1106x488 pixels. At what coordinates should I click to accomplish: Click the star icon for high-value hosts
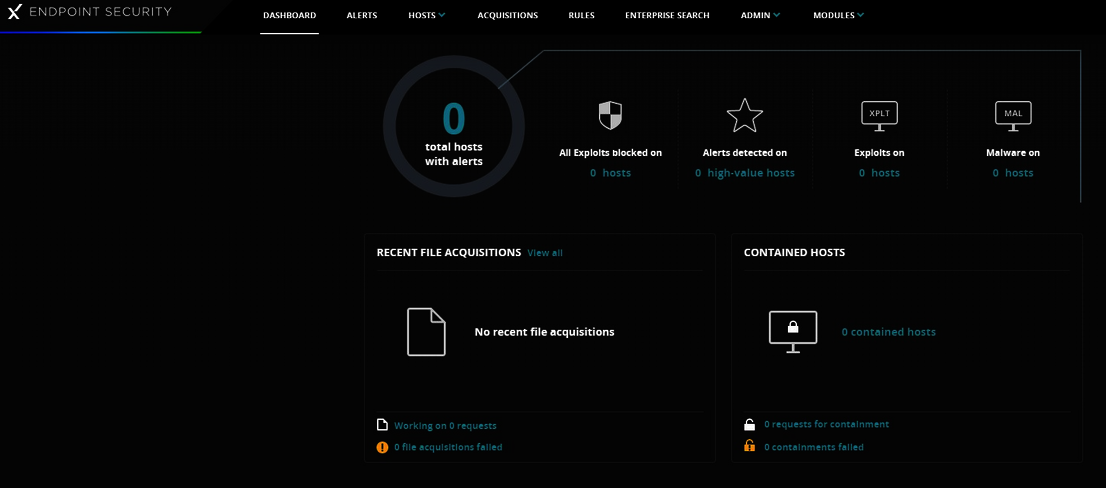(x=745, y=116)
